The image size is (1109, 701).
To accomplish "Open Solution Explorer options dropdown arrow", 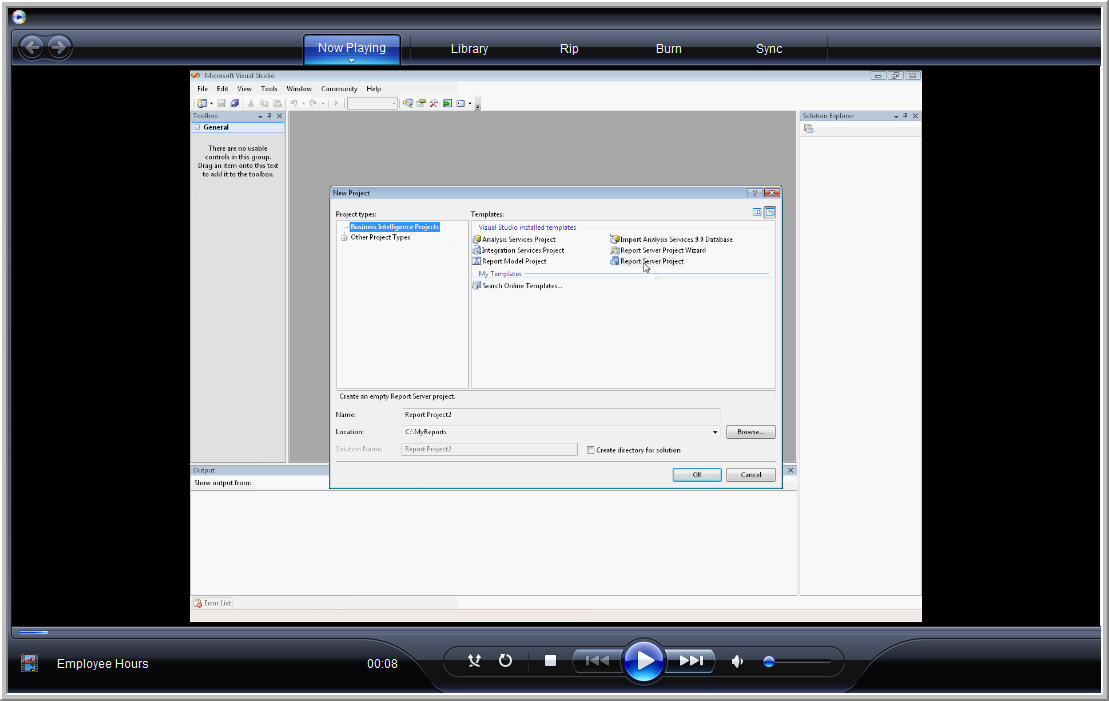I will coord(896,116).
